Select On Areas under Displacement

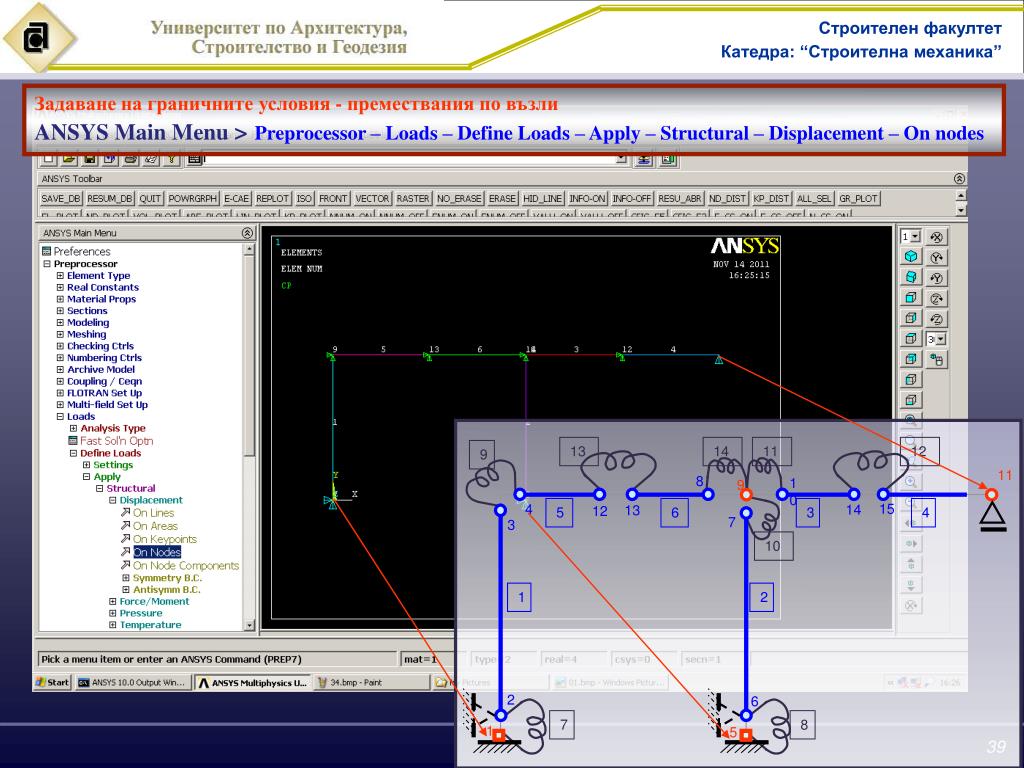(x=155, y=526)
